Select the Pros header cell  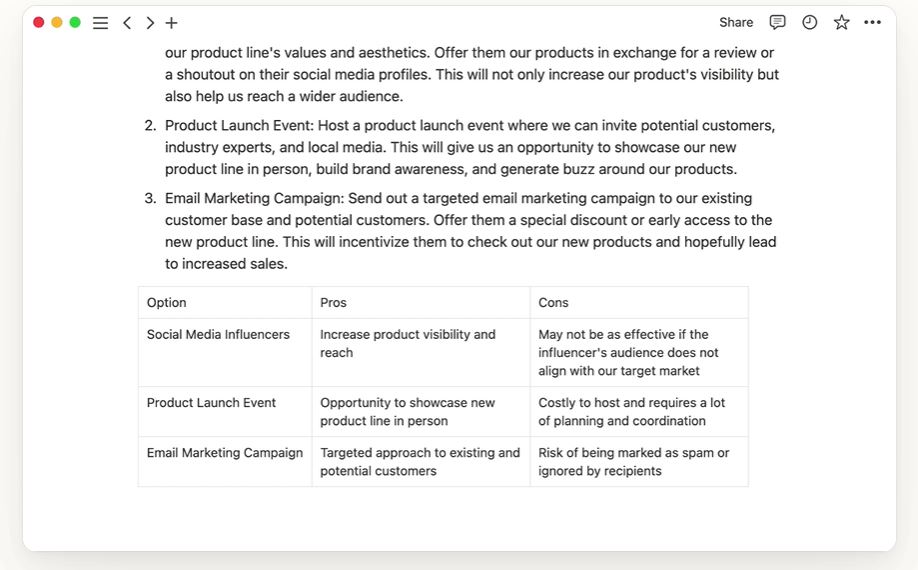tap(421, 303)
